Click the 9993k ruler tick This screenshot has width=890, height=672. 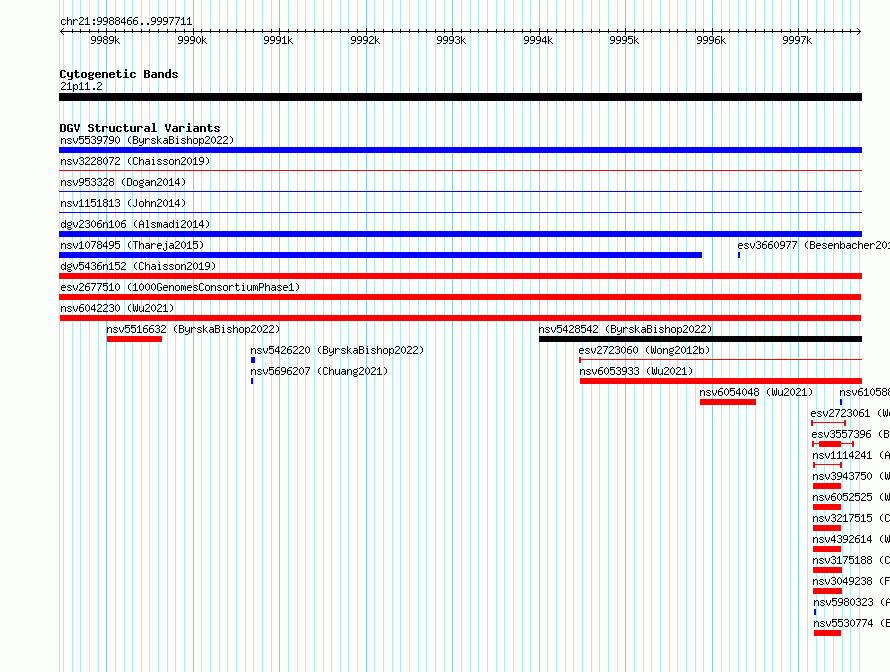(x=451, y=40)
